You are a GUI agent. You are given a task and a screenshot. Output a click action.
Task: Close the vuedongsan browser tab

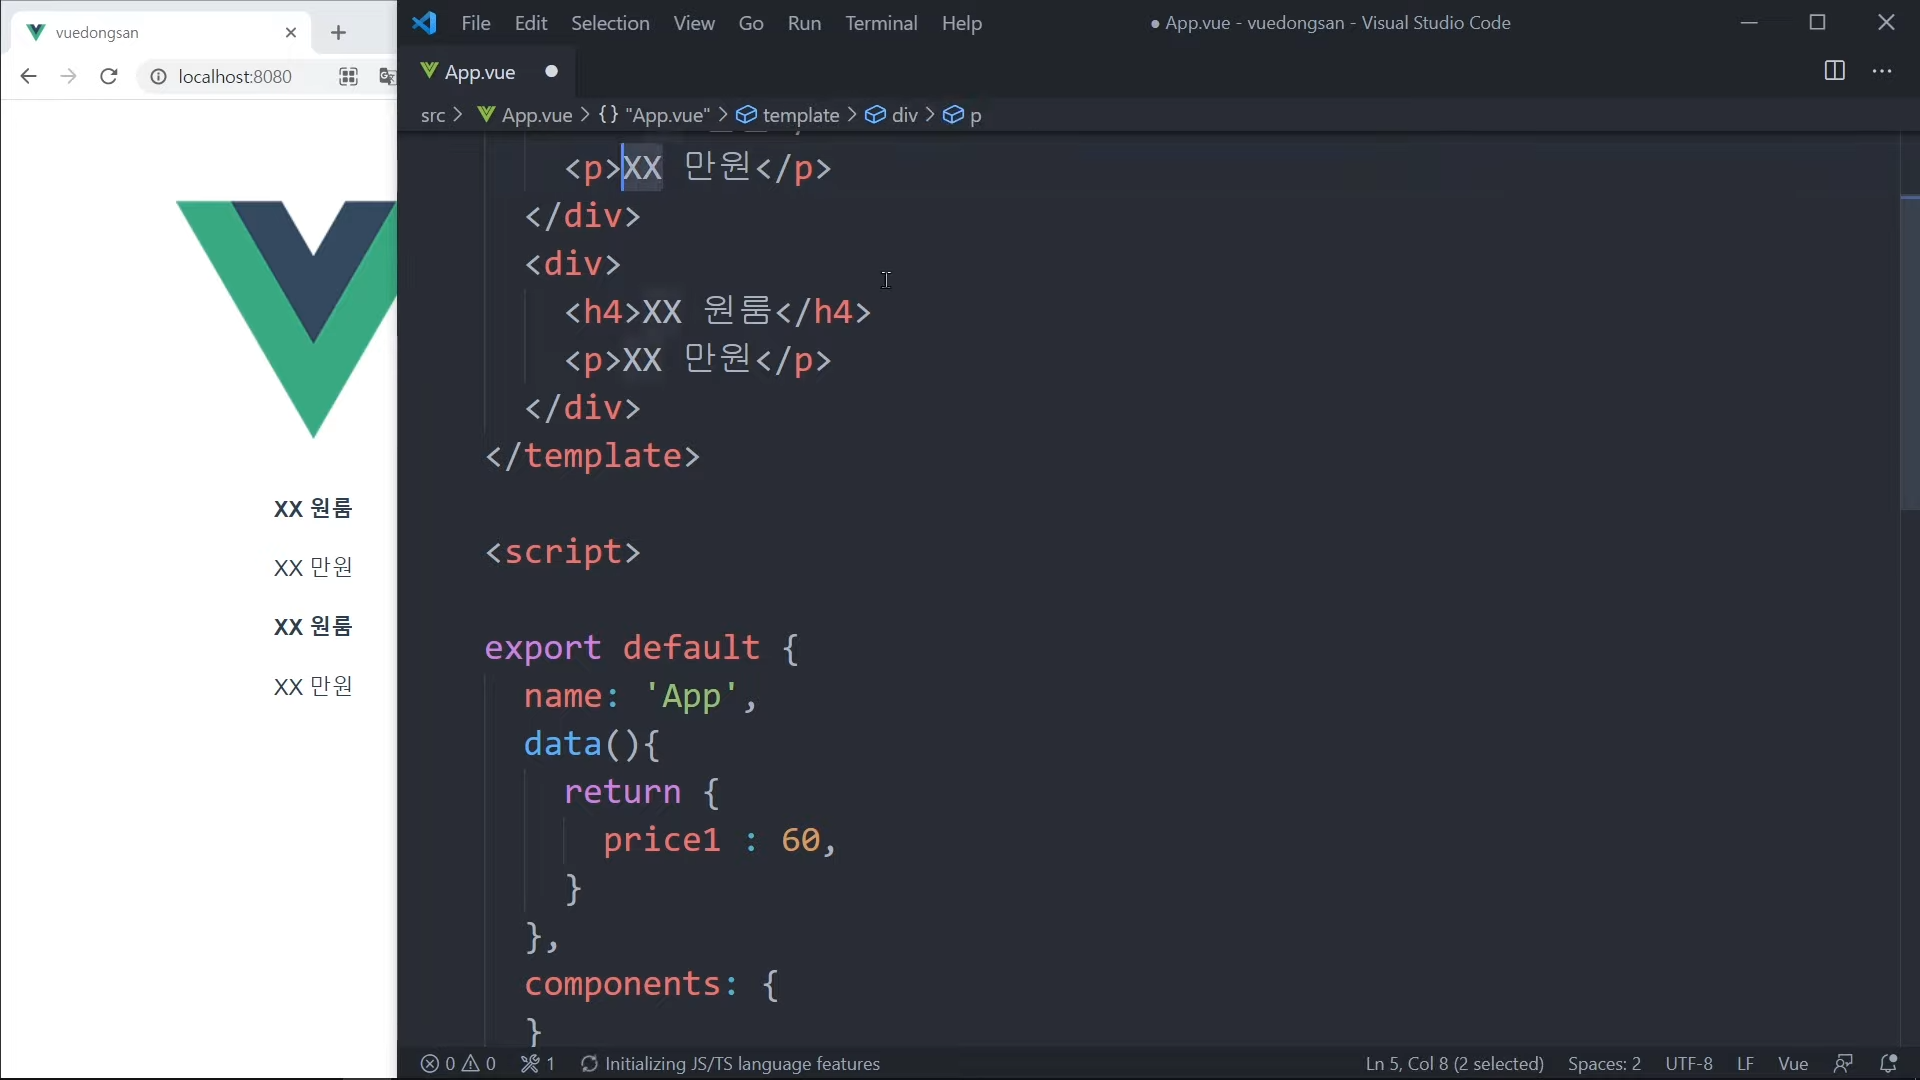pyautogui.click(x=291, y=33)
